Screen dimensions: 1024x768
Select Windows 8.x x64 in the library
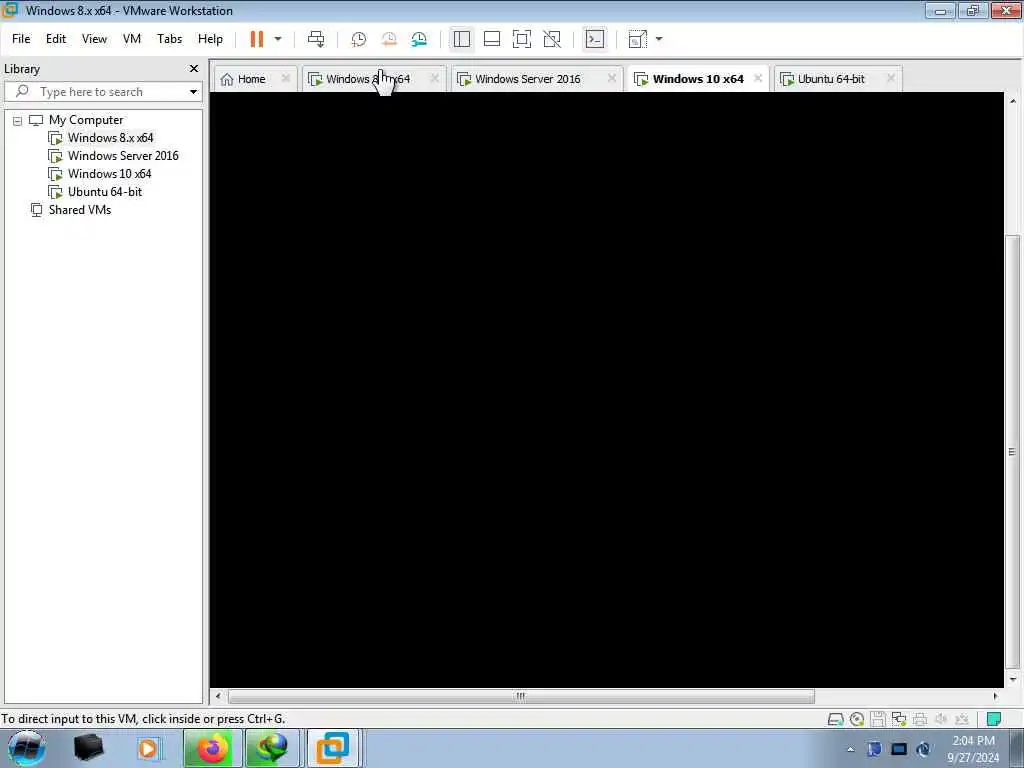[x=110, y=138]
